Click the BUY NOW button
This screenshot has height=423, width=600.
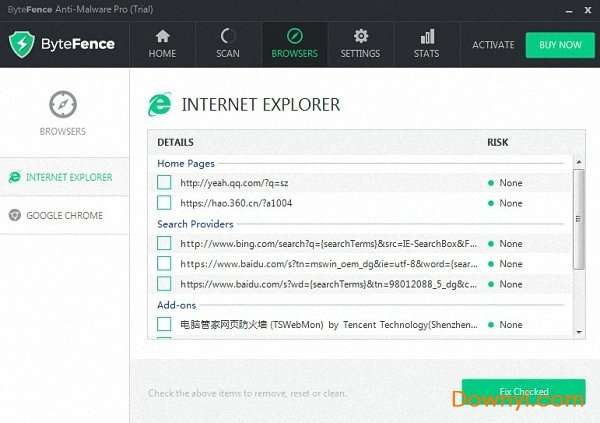560,45
